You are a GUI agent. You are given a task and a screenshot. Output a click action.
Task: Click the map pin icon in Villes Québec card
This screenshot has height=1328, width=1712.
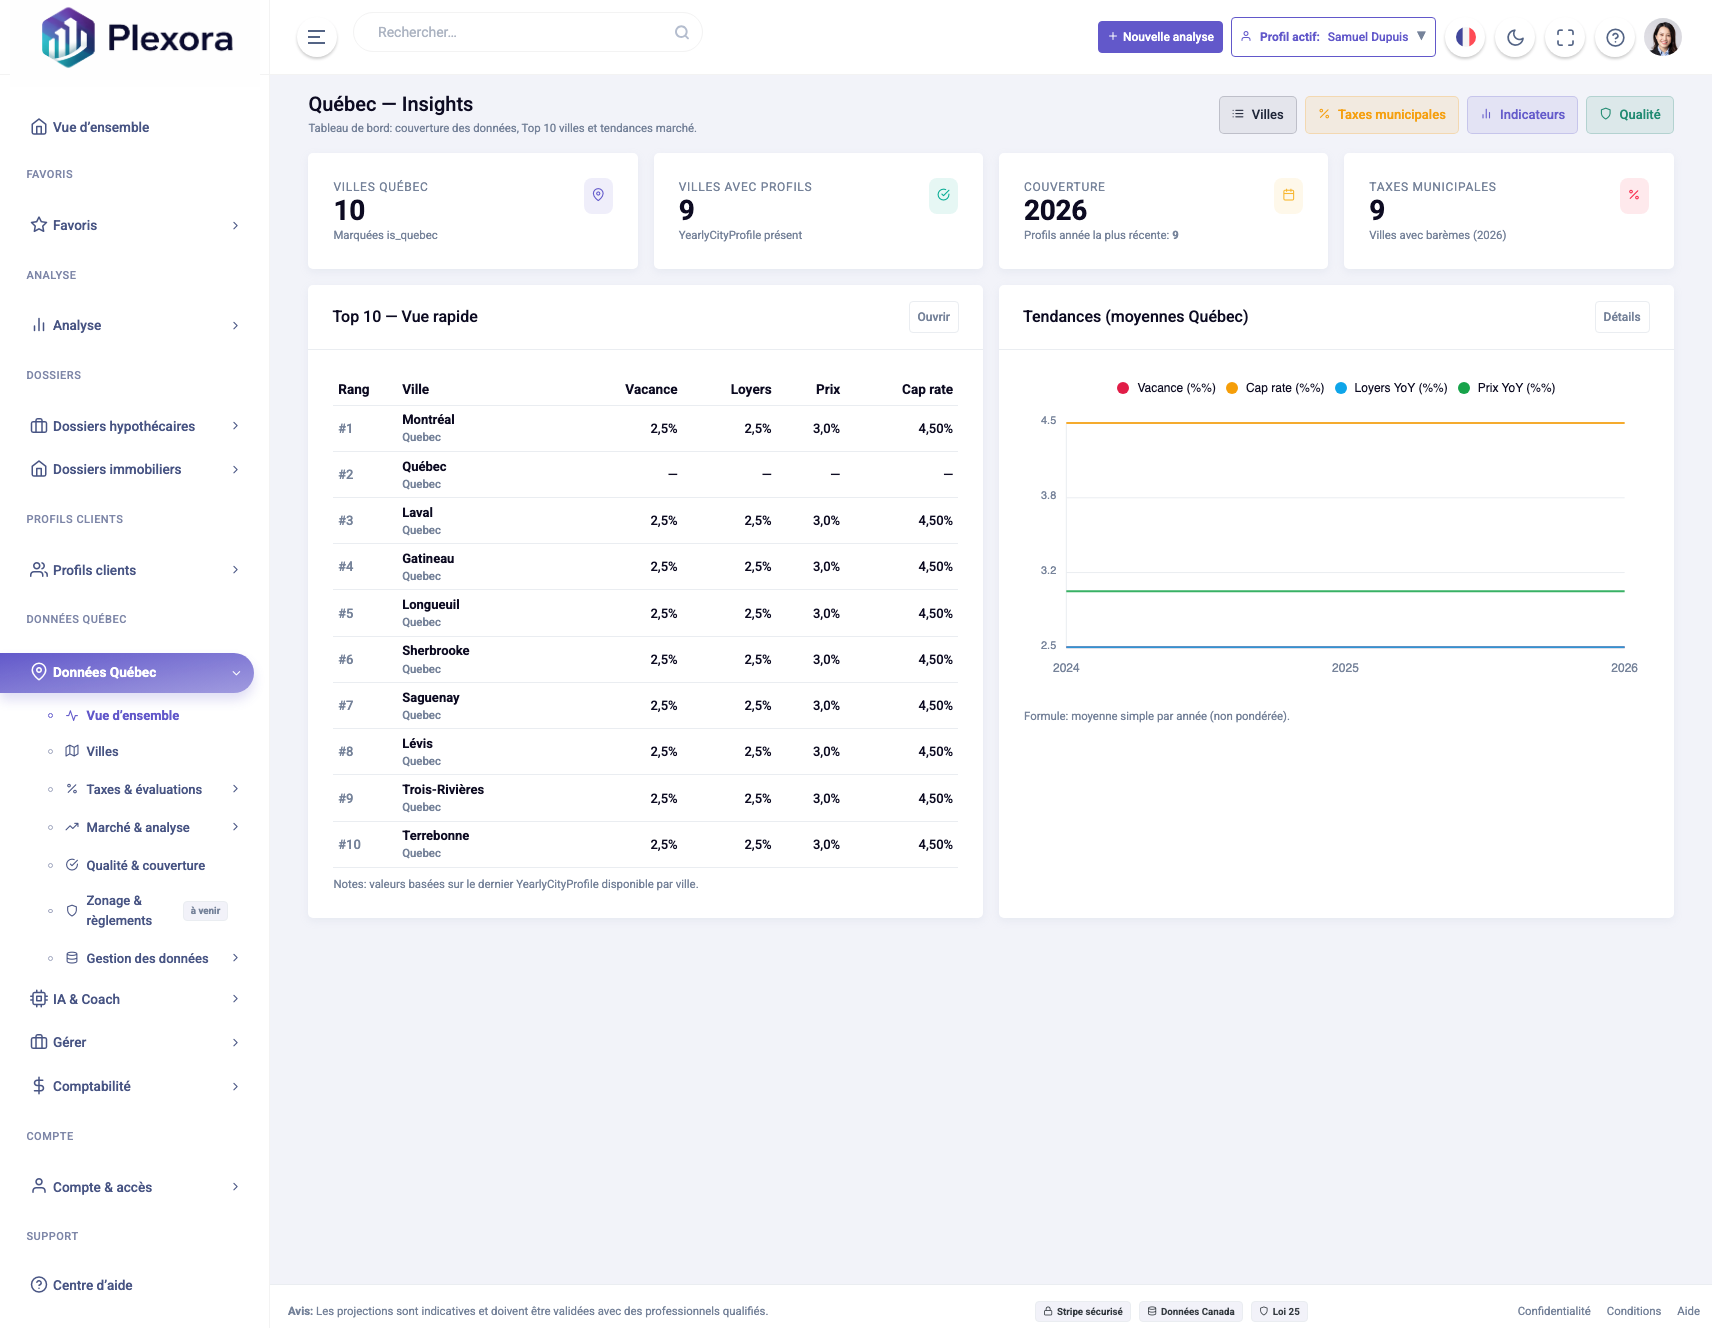(x=598, y=195)
